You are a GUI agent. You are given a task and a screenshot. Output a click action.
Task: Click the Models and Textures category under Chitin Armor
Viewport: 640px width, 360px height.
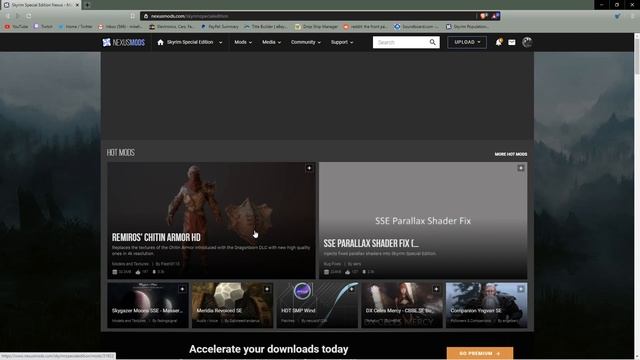pos(130,264)
